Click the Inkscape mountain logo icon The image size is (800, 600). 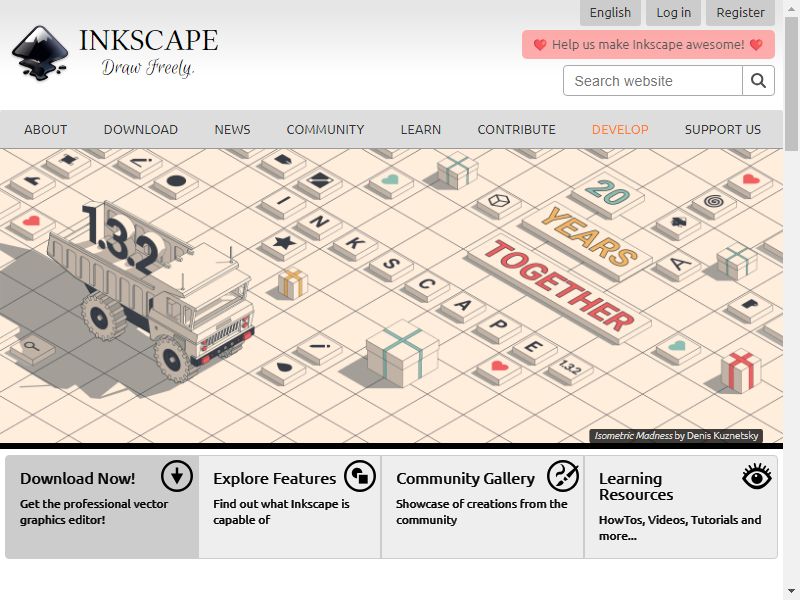tap(40, 53)
